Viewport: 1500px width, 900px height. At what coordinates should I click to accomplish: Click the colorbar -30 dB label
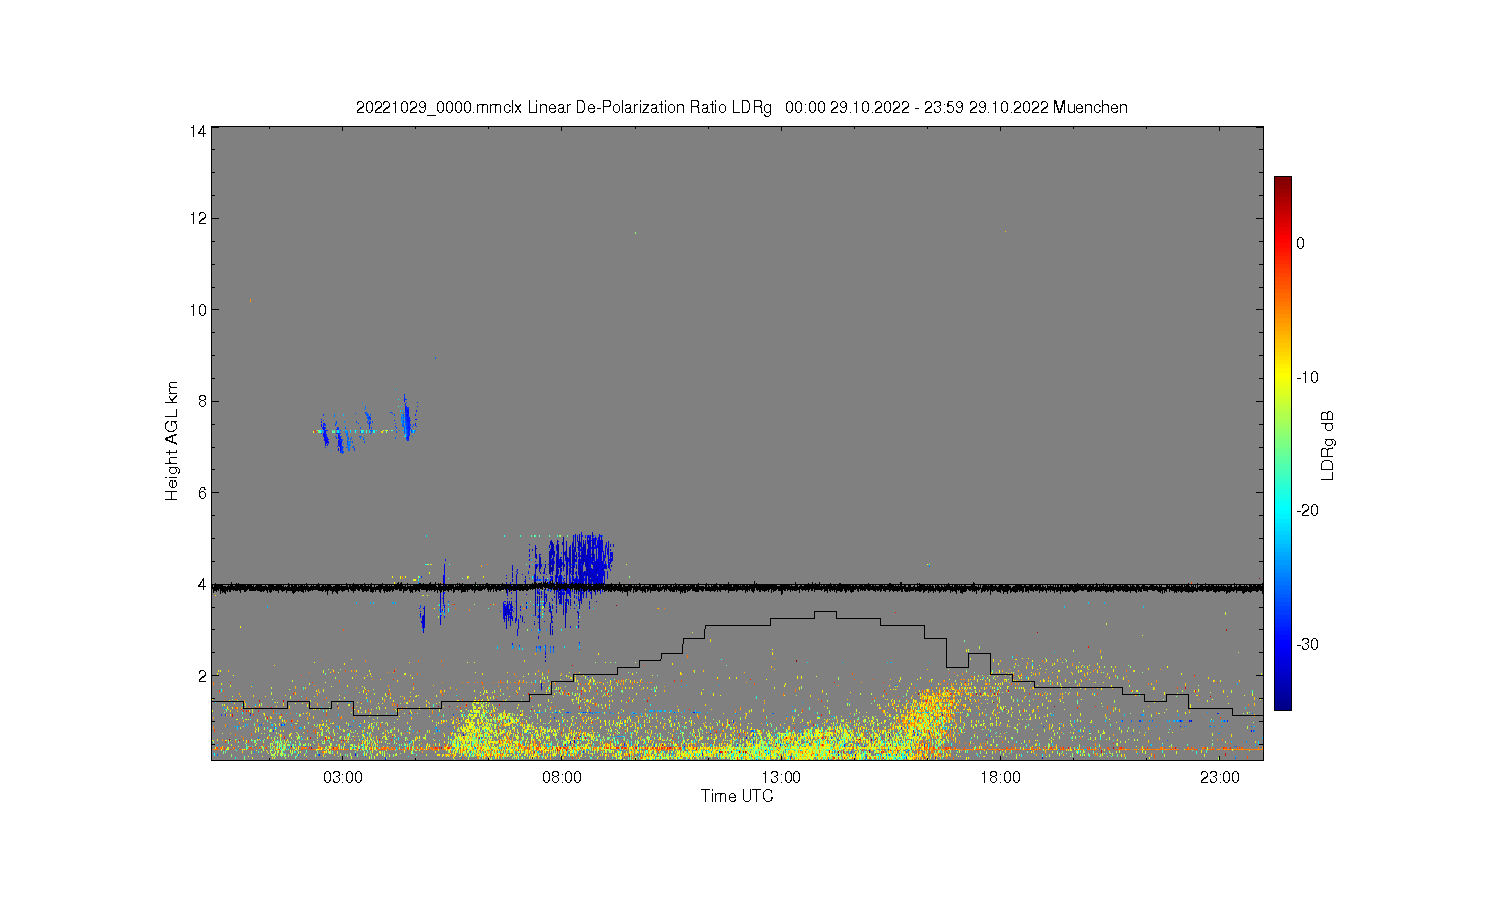[1307, 644]
